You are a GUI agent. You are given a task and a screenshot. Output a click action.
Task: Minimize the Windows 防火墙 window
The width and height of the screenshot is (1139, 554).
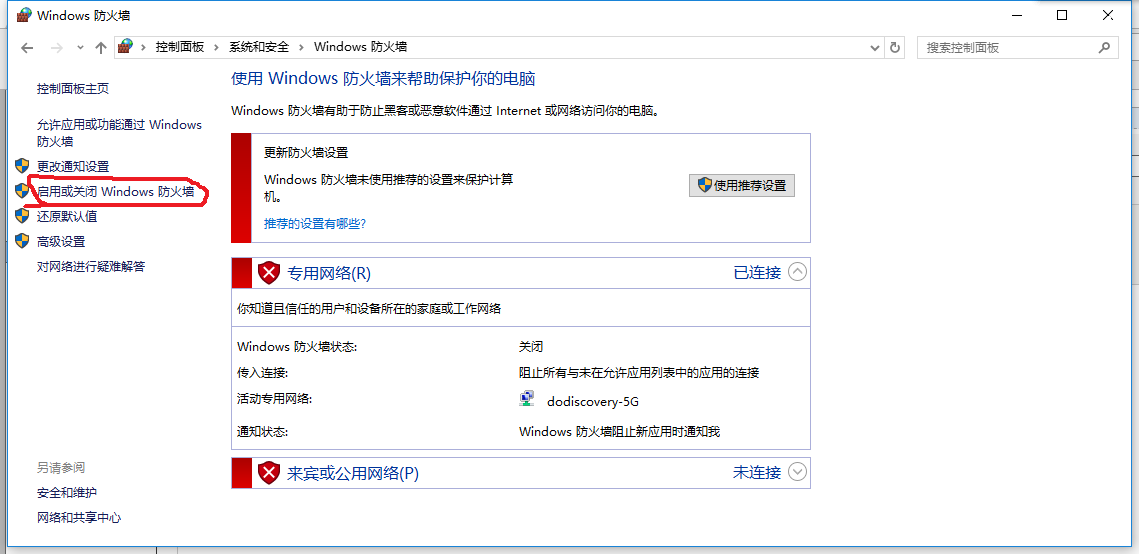pos(1017,15)
